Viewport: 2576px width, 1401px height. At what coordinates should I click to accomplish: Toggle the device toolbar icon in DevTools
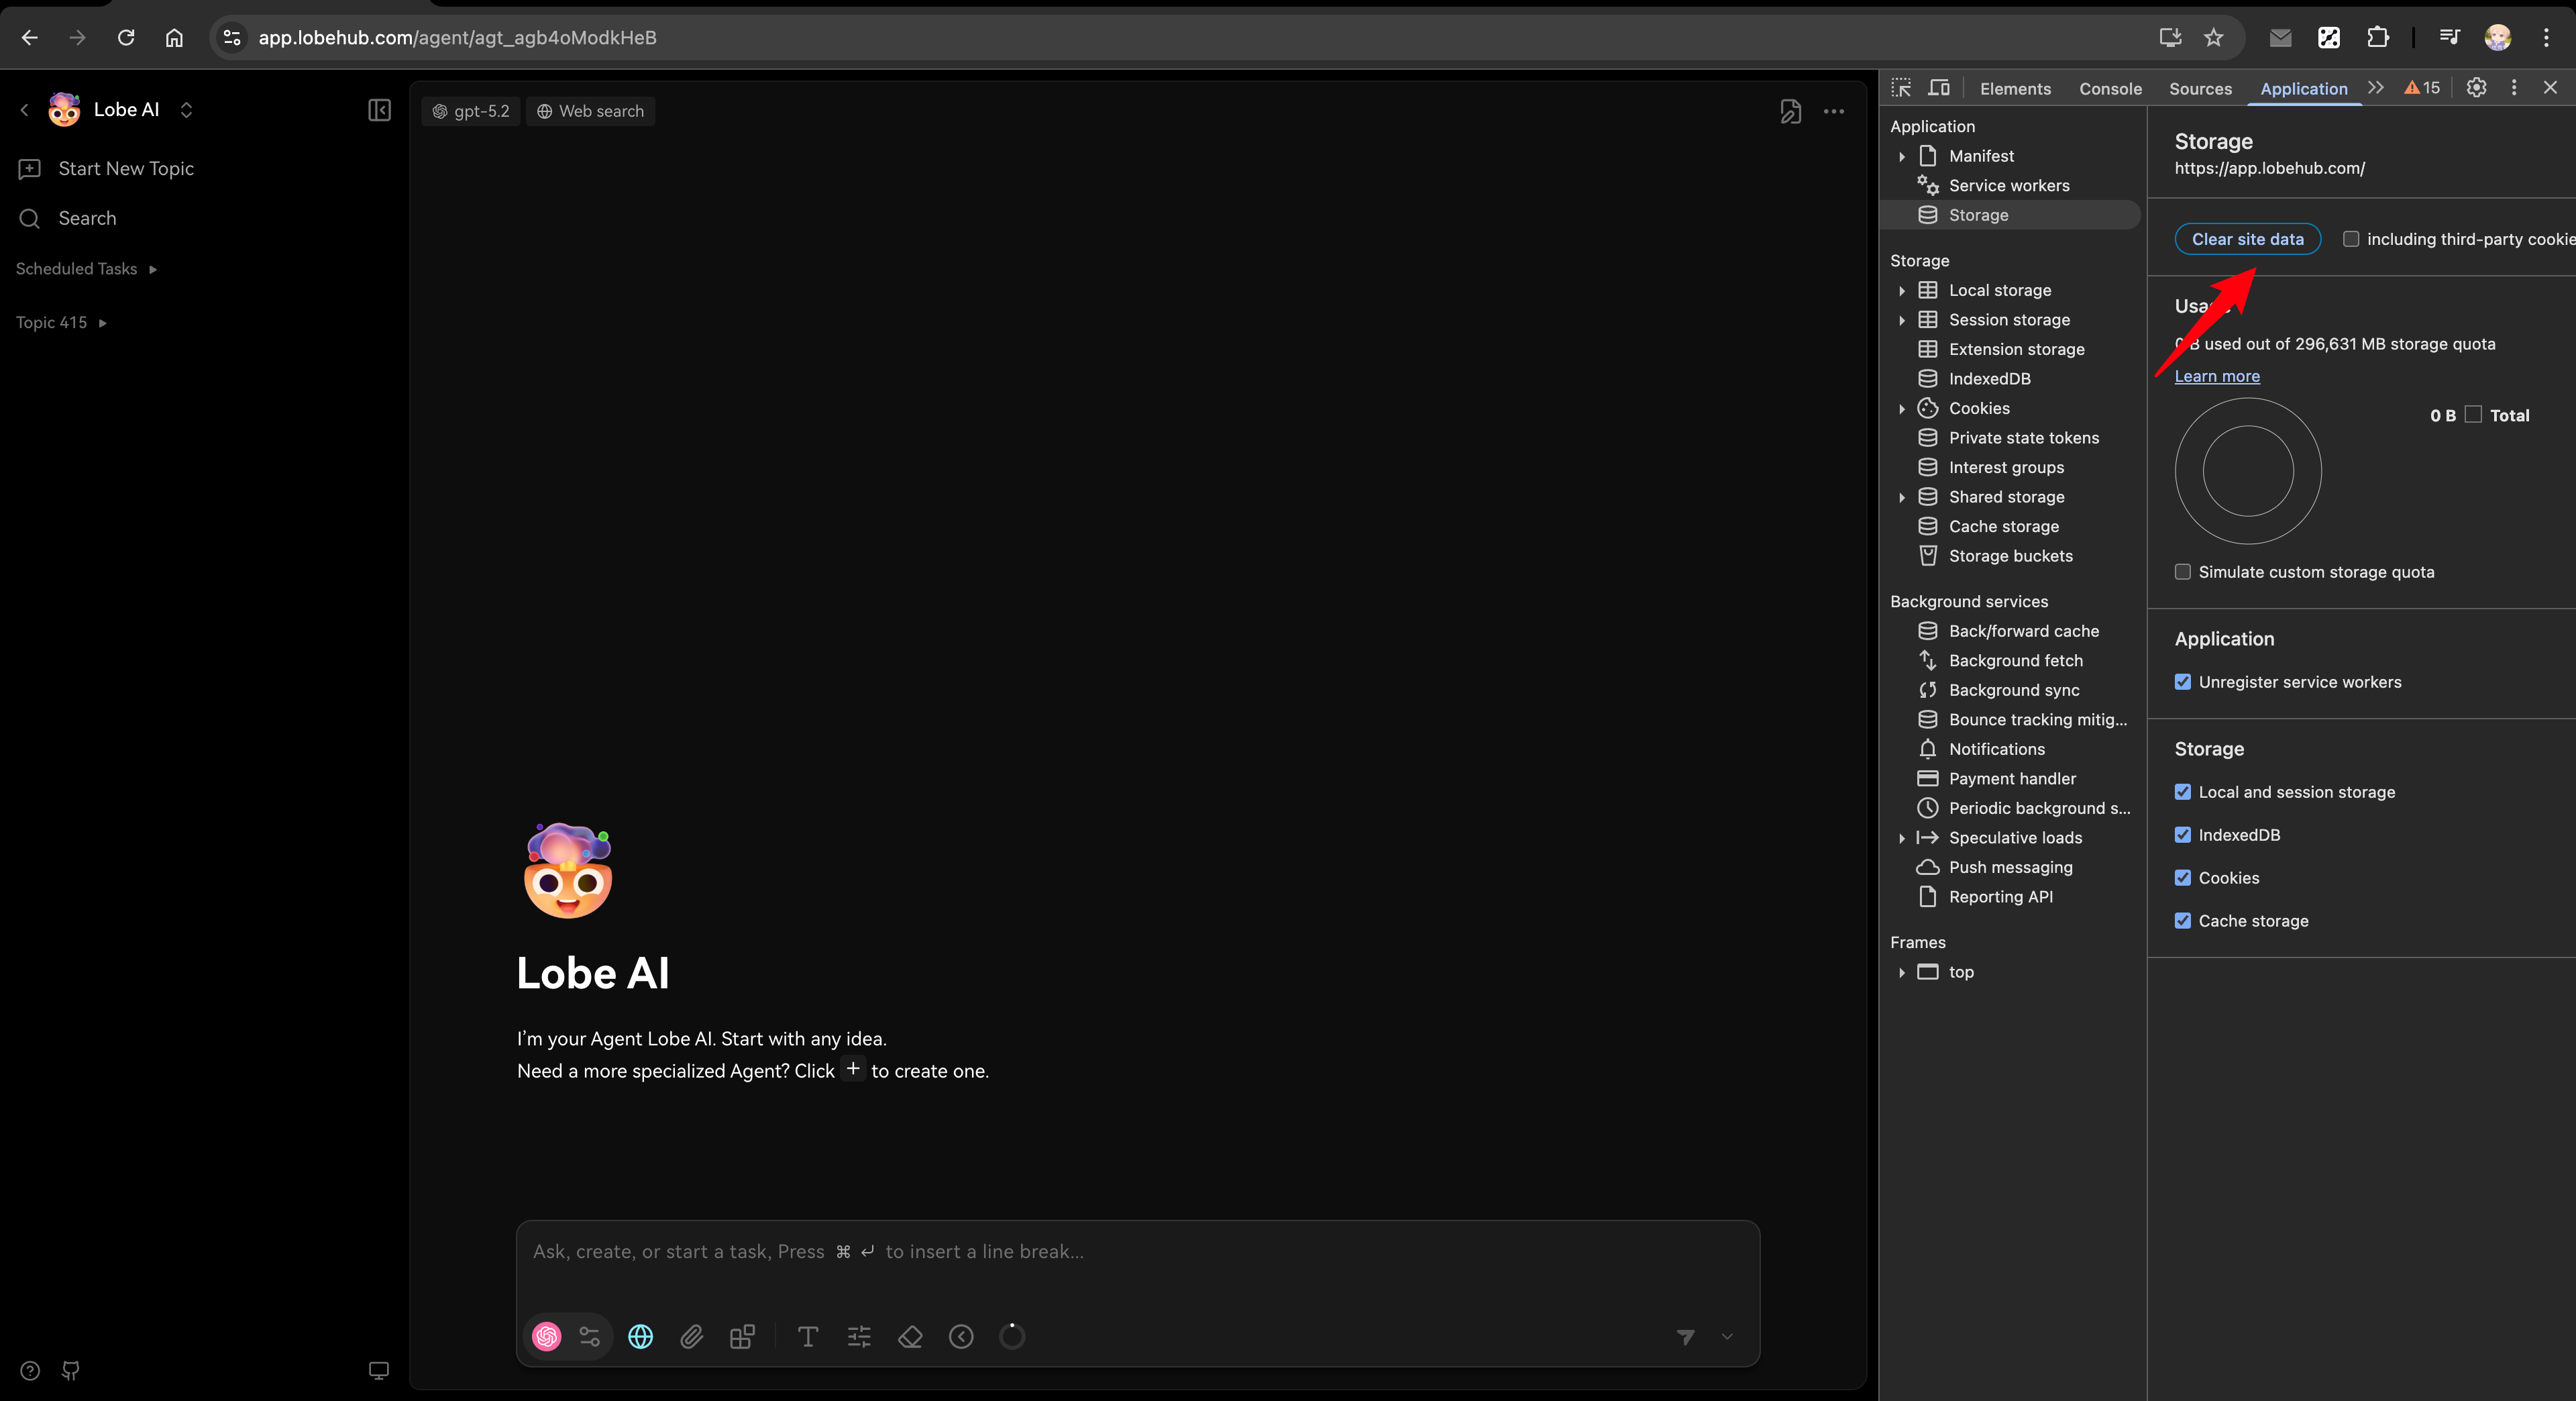pos(1938,88)
